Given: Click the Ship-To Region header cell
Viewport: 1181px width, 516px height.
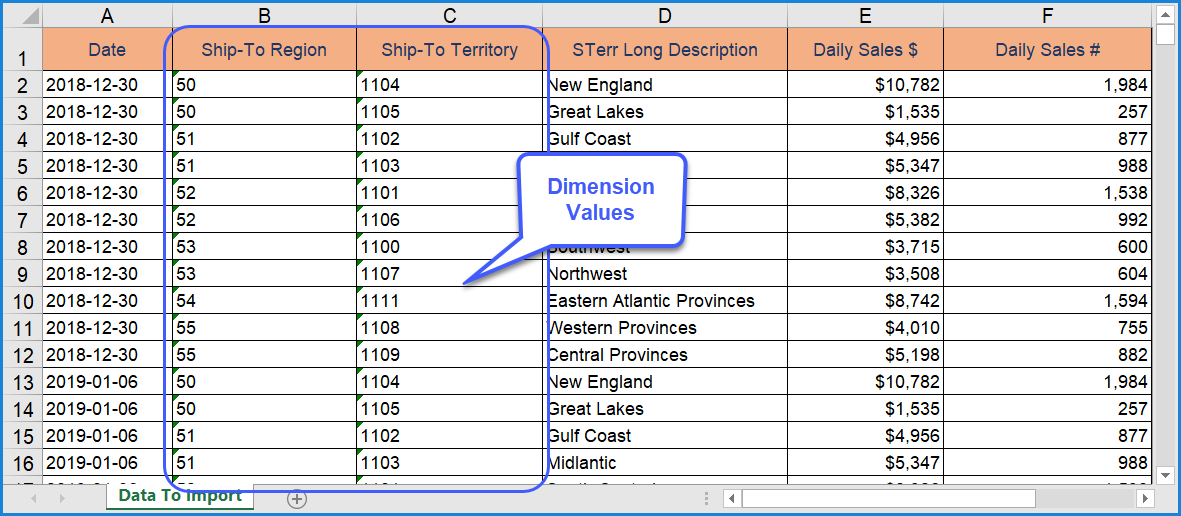Looking at the screenshot, I should pyautogui.click(x=264, y=50).
